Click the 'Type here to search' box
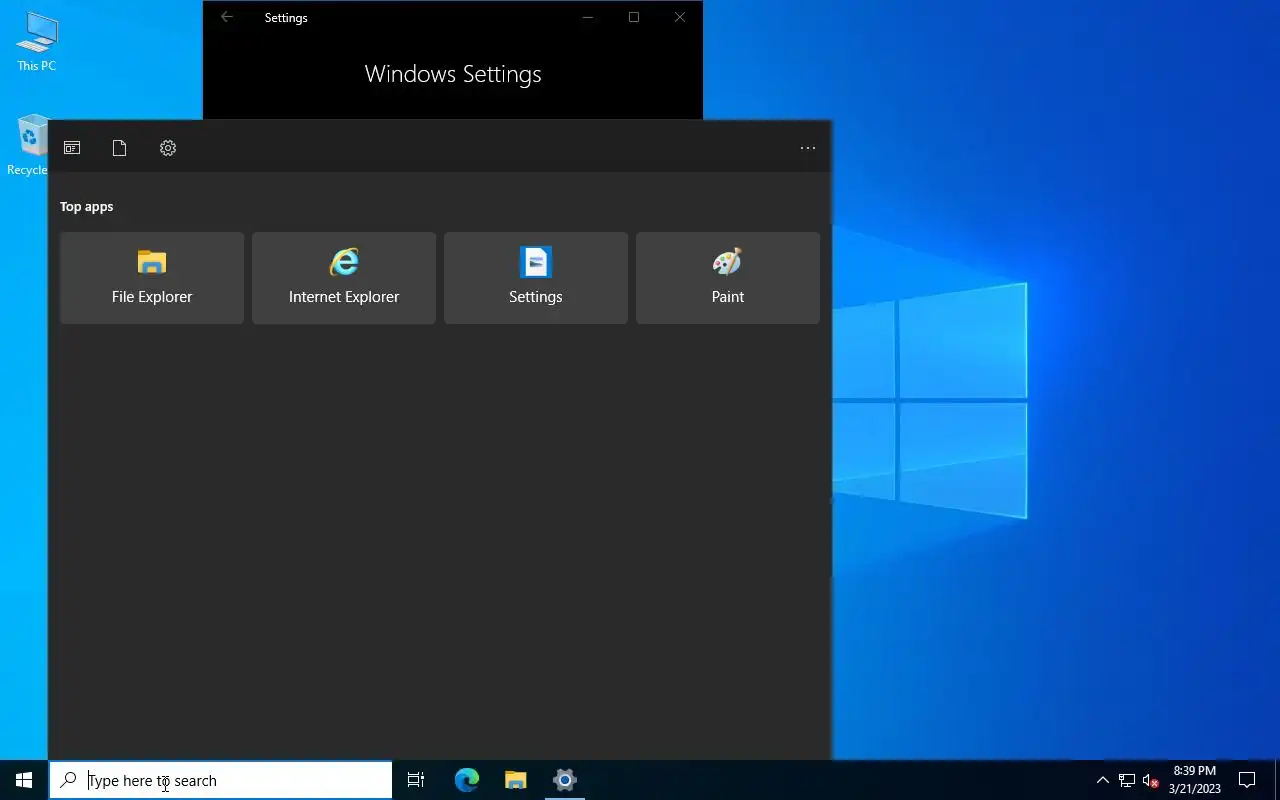 pos(221,780)
